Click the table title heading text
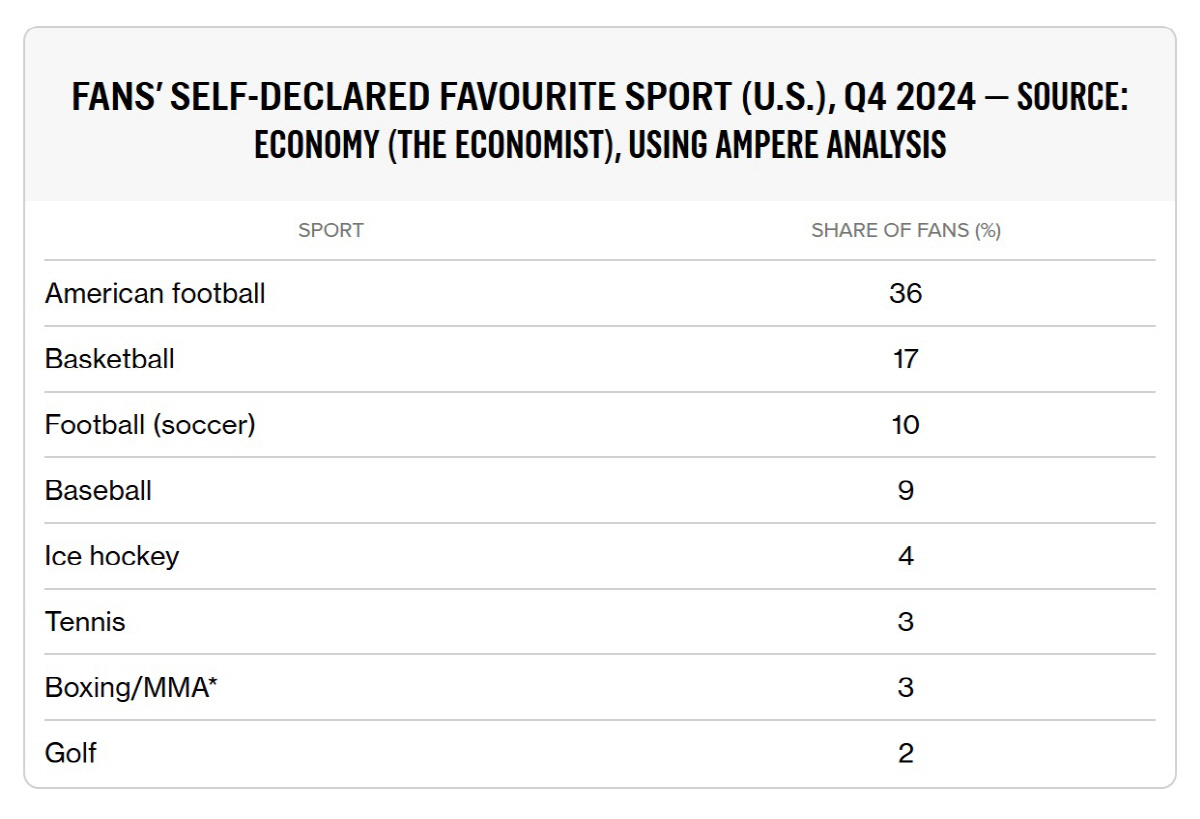1200x819 pixels. (x=600, y=120)
